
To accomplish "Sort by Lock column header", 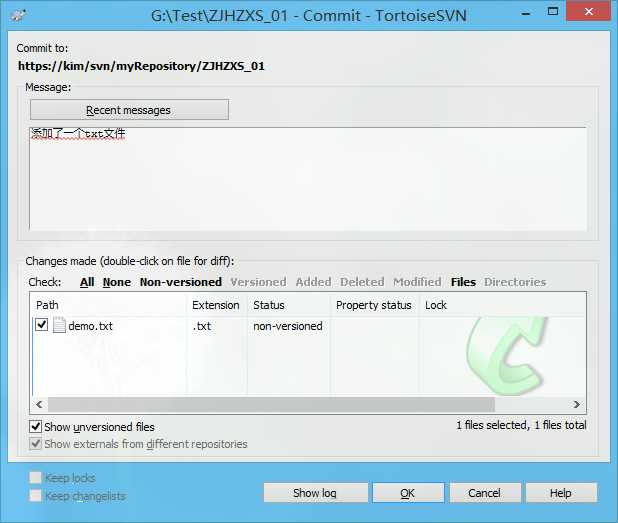I will click(x=436, y=305).
